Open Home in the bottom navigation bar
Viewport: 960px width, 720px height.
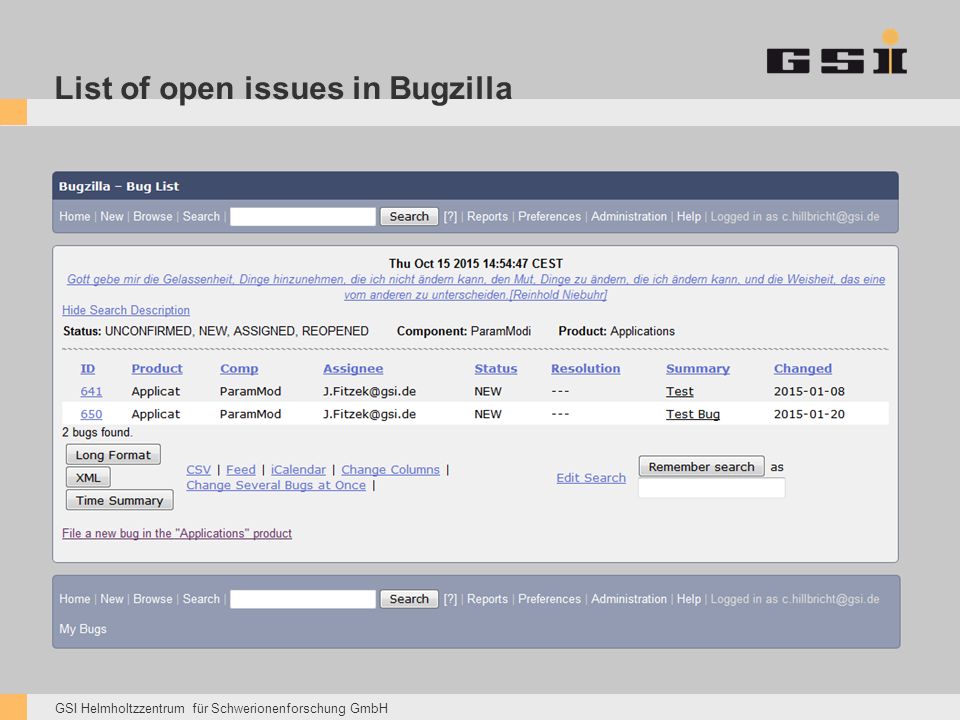click(75, 599)
